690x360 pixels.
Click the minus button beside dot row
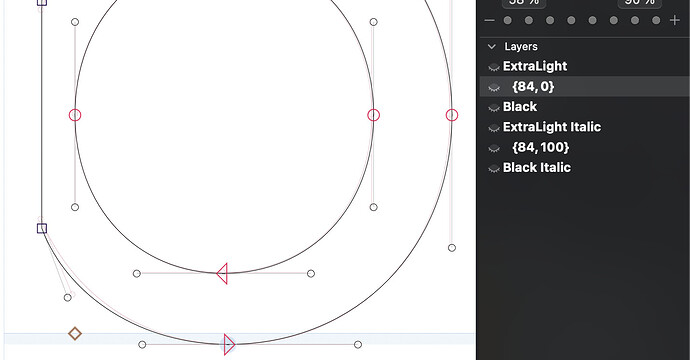[489, 20]
